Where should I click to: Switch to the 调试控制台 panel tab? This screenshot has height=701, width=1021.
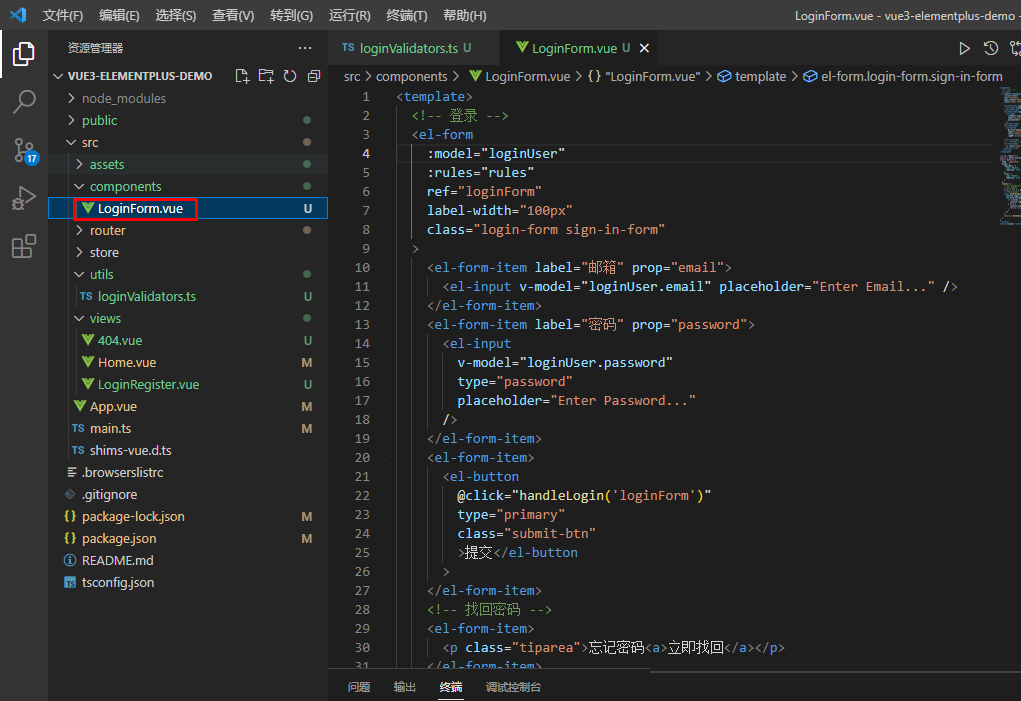point(513,687)
